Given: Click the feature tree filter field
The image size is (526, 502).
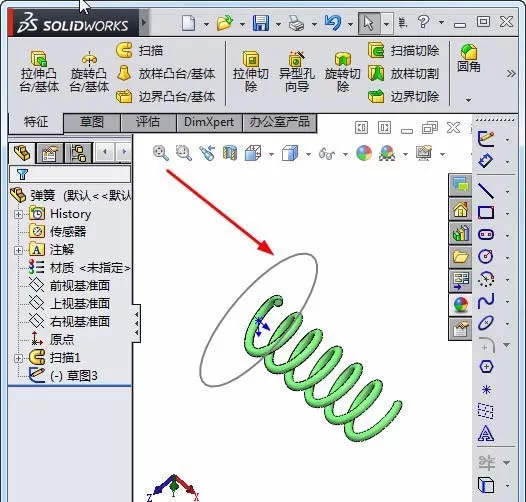Looking at the screenshot, I should click(x=70, y=174).
